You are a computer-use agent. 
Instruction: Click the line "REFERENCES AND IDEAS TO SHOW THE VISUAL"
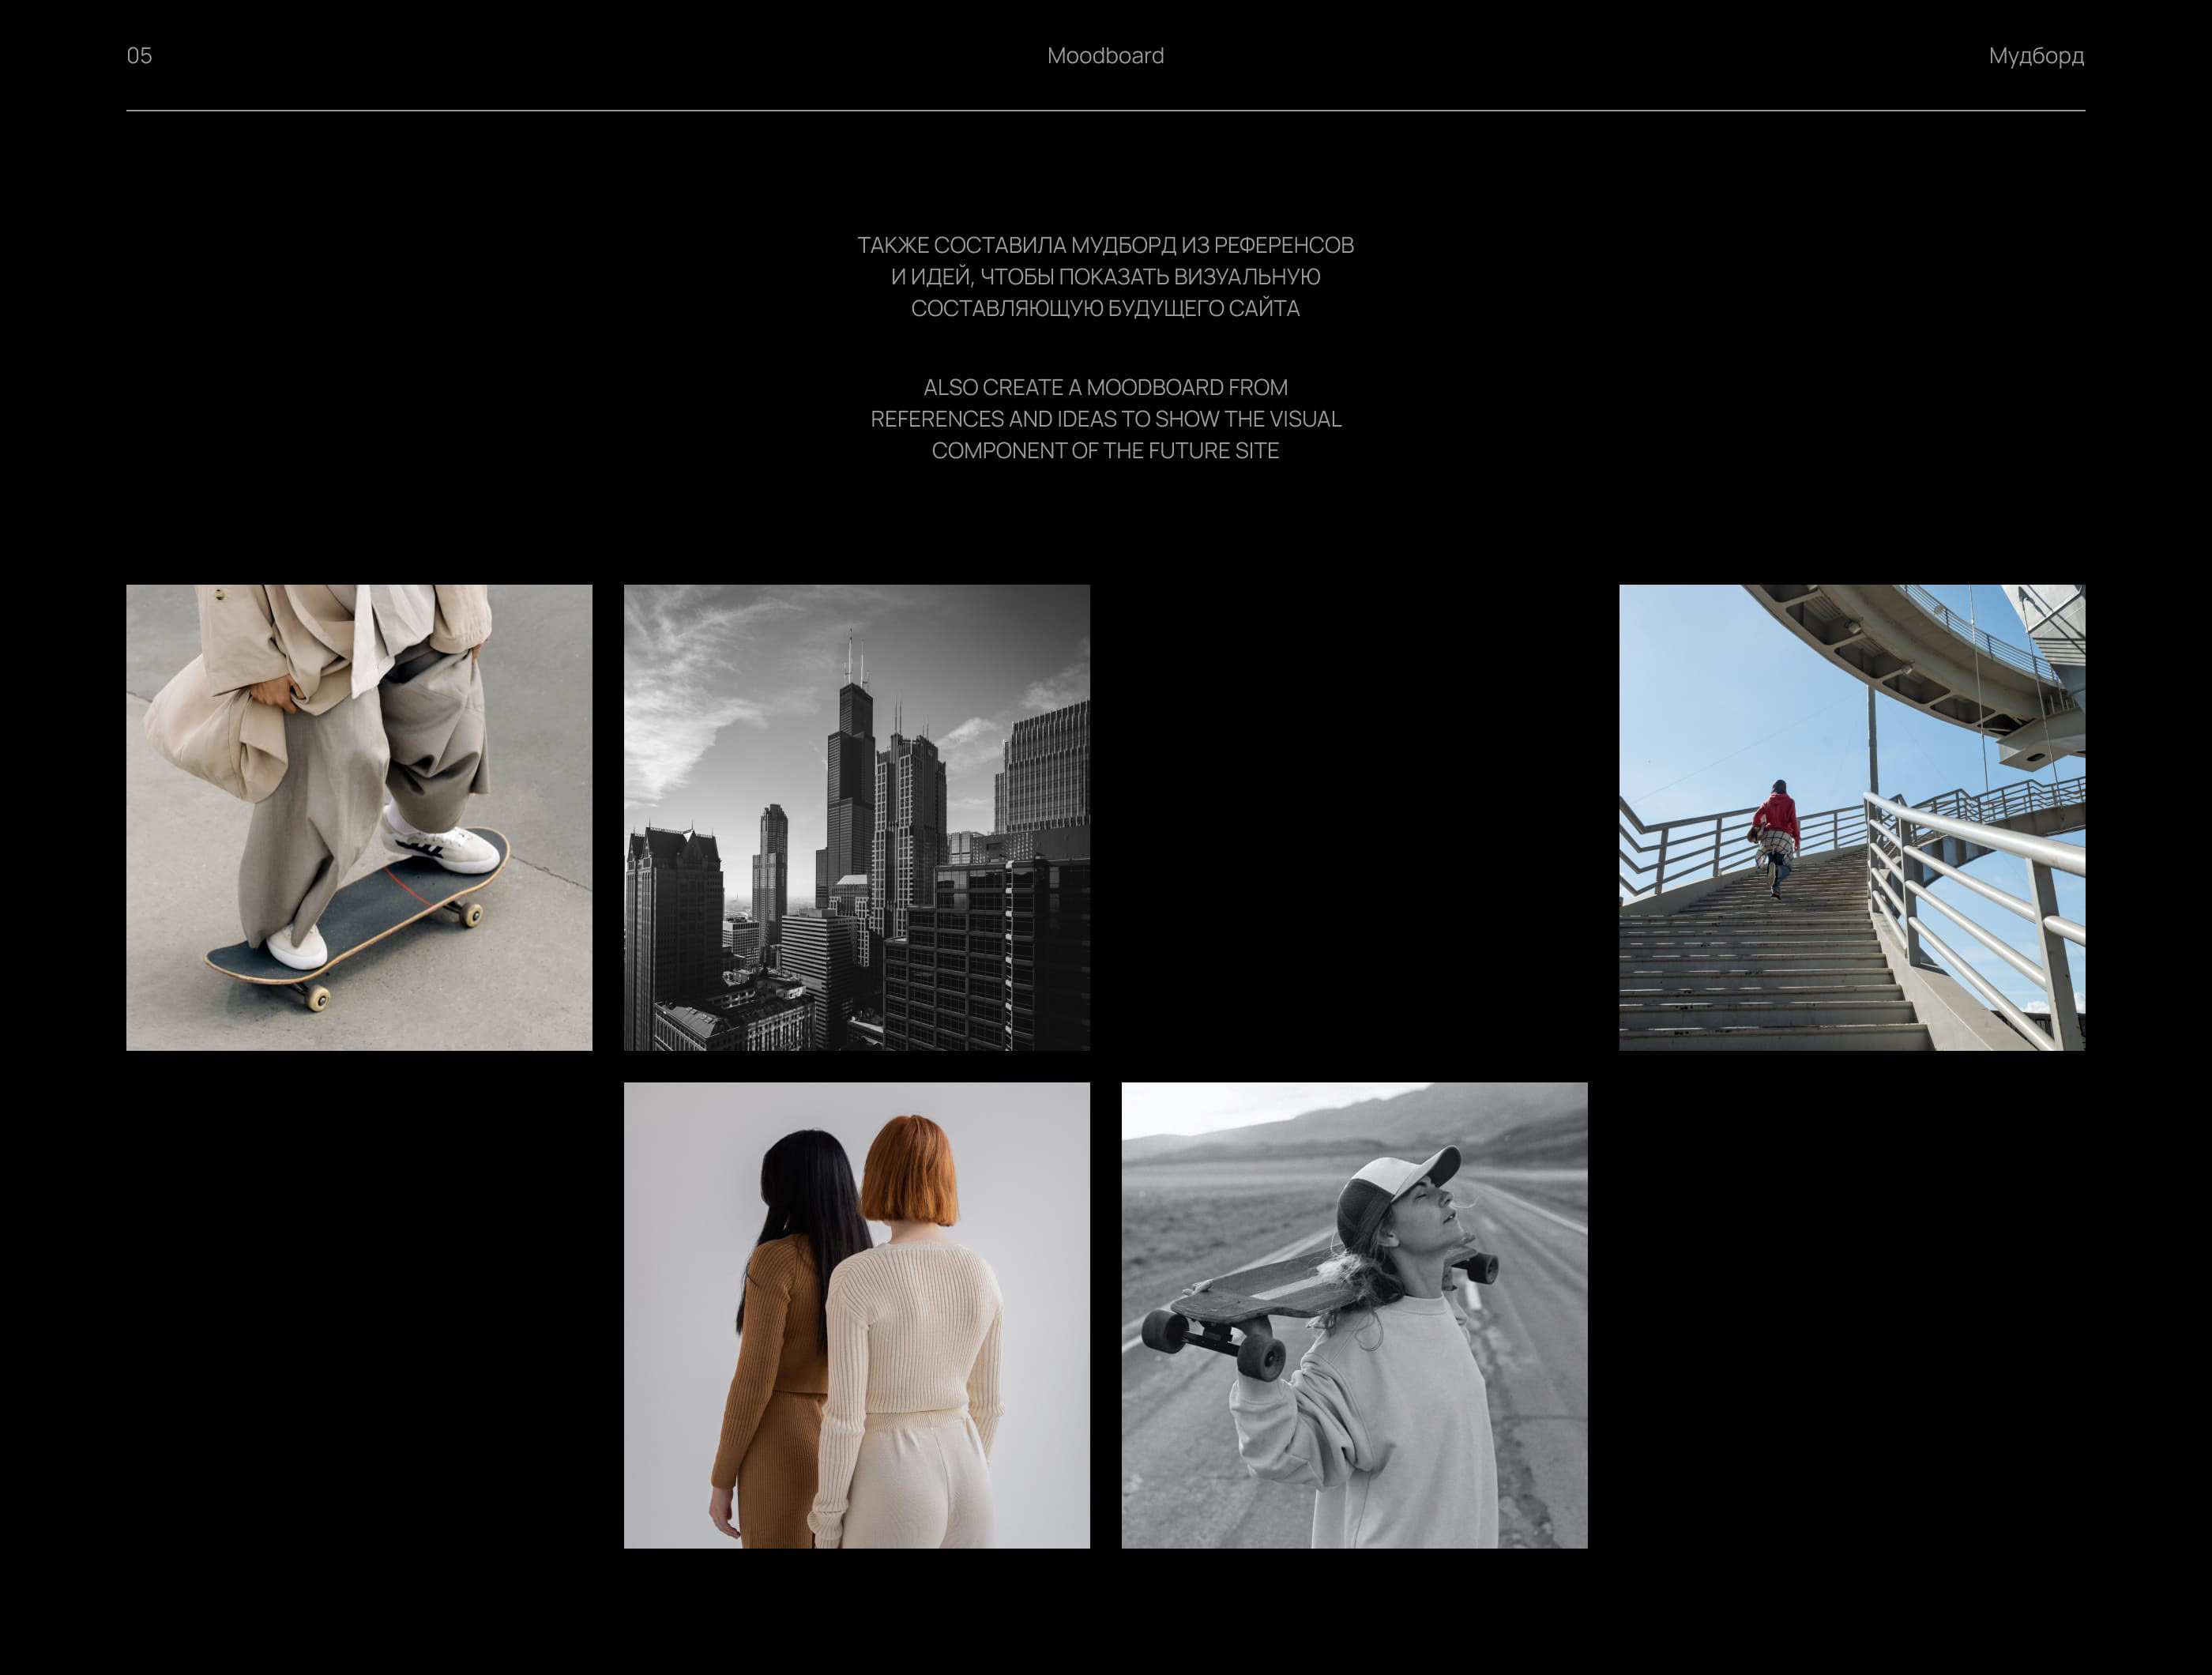[1105, 419]
